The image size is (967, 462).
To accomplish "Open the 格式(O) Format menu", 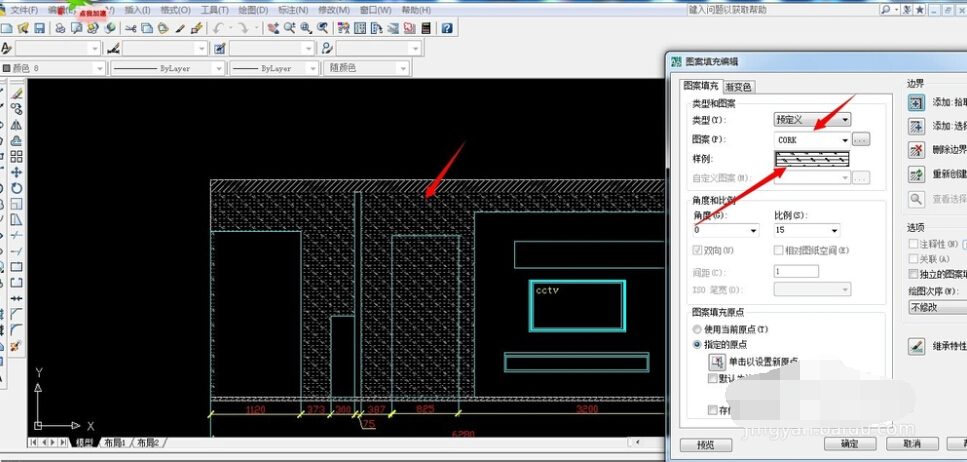I will pyautogui.click(x=175, y=10).
